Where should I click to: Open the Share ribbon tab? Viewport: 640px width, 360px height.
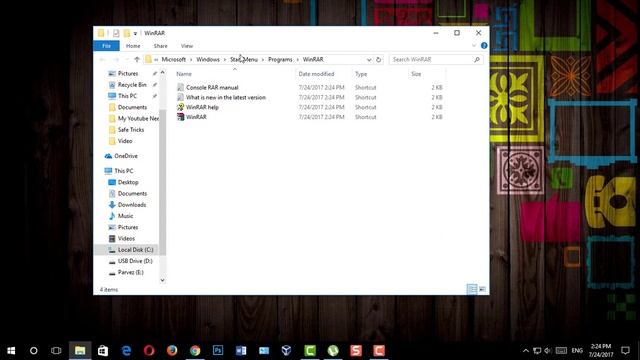click(x=160, y=46)
